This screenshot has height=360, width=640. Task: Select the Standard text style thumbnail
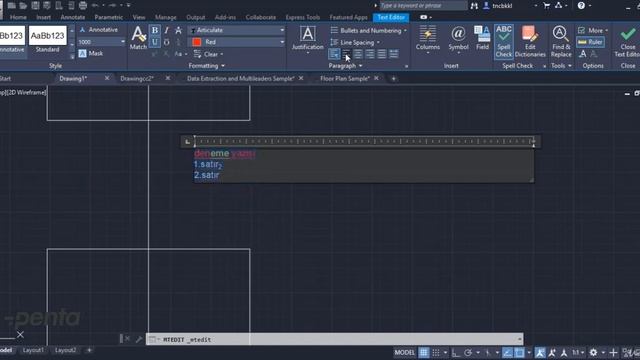click(x=47, y=40)
